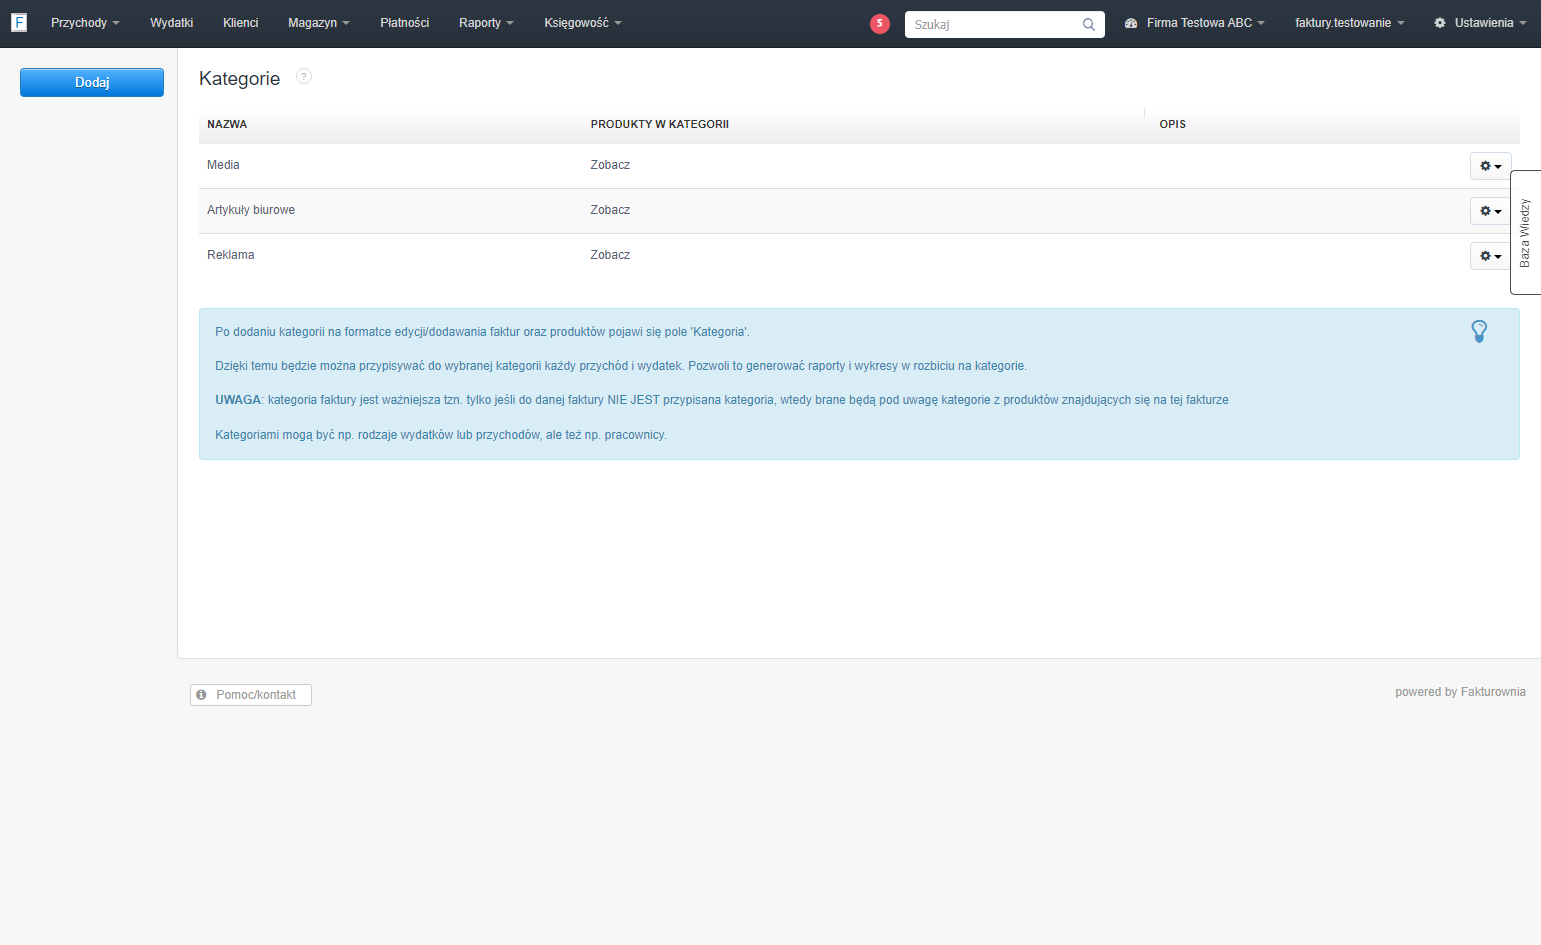The height and width of the screenshot is (945, 1541).
Task: Click the lightbulb tip icon
Action: 1479,331
